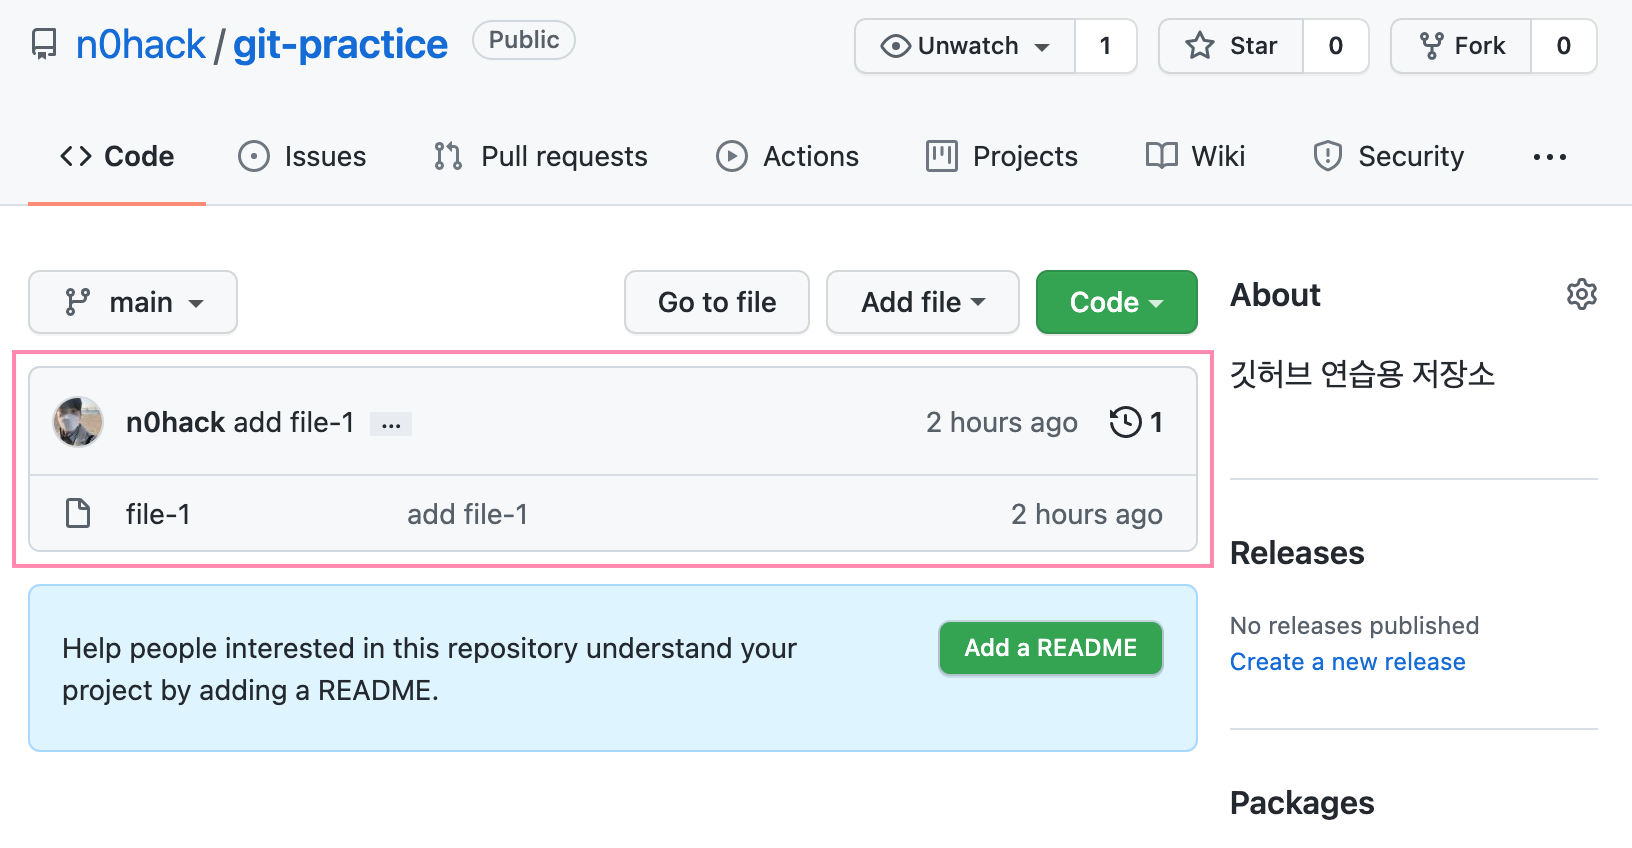This screenshot has height=848, width=1632.
Task: Show more tabs with ellipsis menu
Action: click(1549, 157)
